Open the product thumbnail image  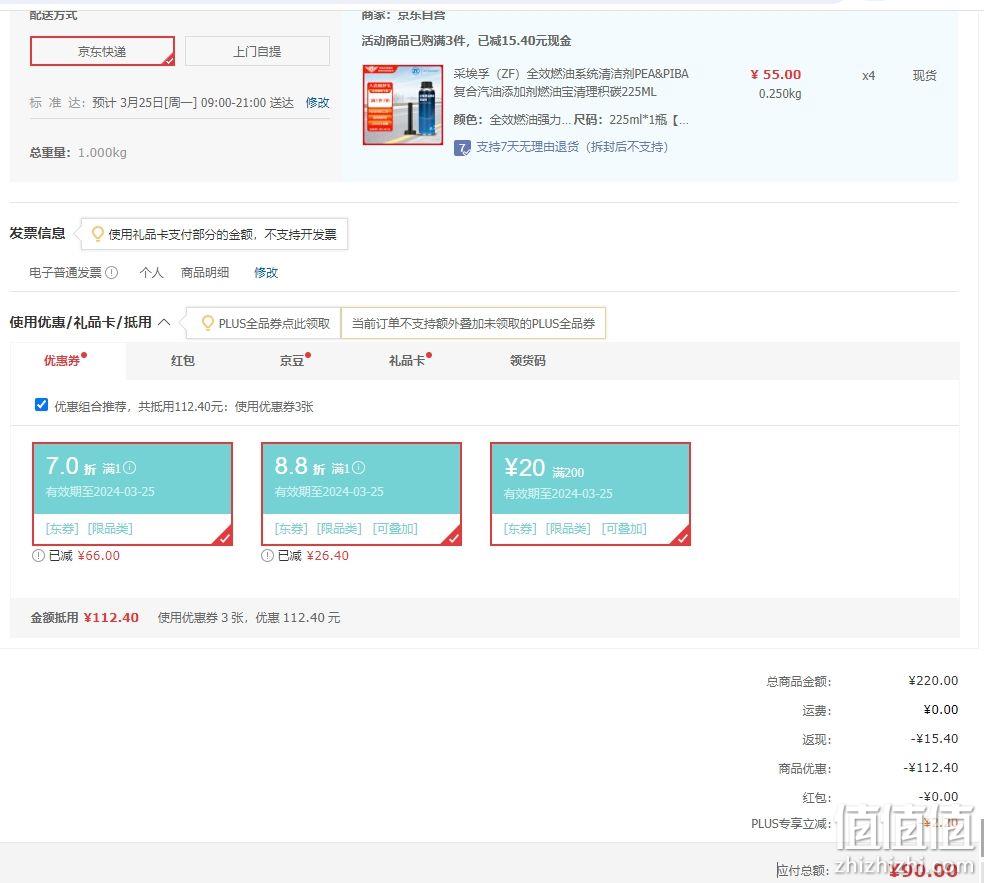tap(403, 105)
